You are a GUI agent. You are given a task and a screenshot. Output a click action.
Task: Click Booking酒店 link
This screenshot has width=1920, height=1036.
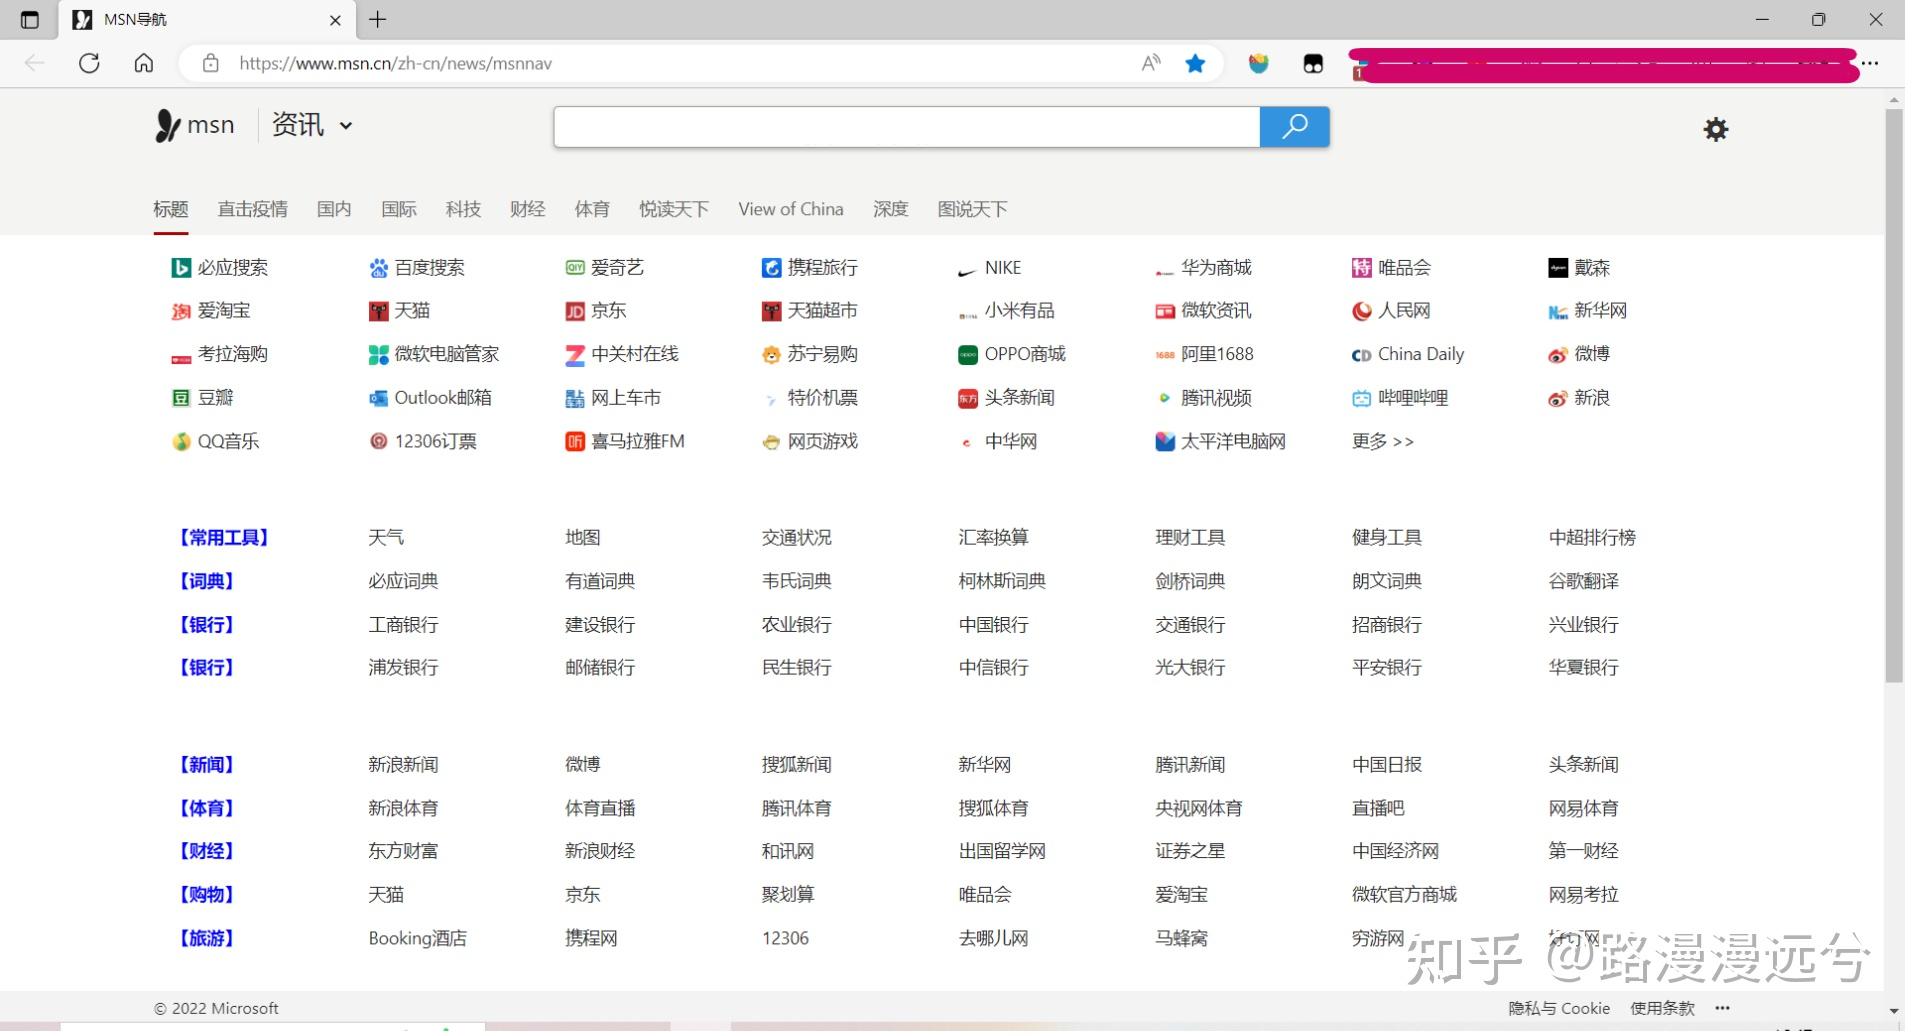tap(420, 945)
